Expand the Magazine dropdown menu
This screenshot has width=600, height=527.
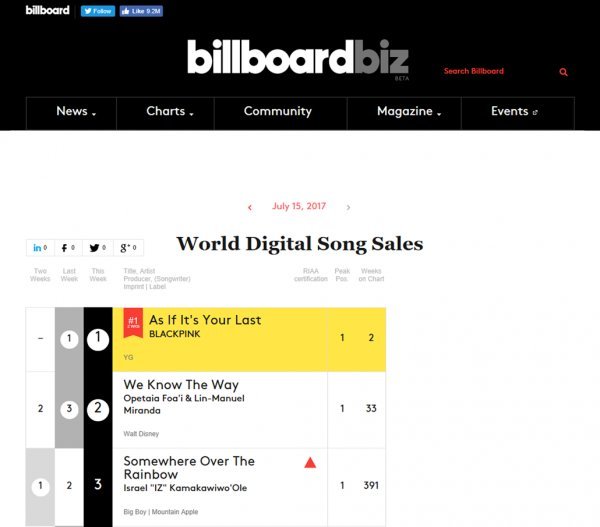coord(409,112)
